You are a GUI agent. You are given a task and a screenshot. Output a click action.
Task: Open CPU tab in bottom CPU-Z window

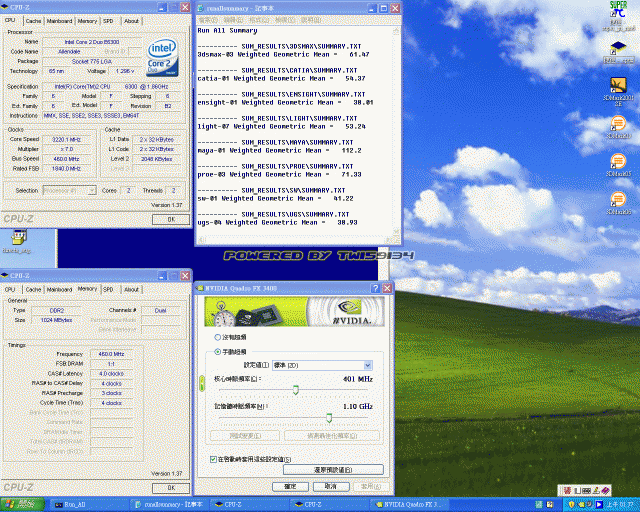(10, 289)
